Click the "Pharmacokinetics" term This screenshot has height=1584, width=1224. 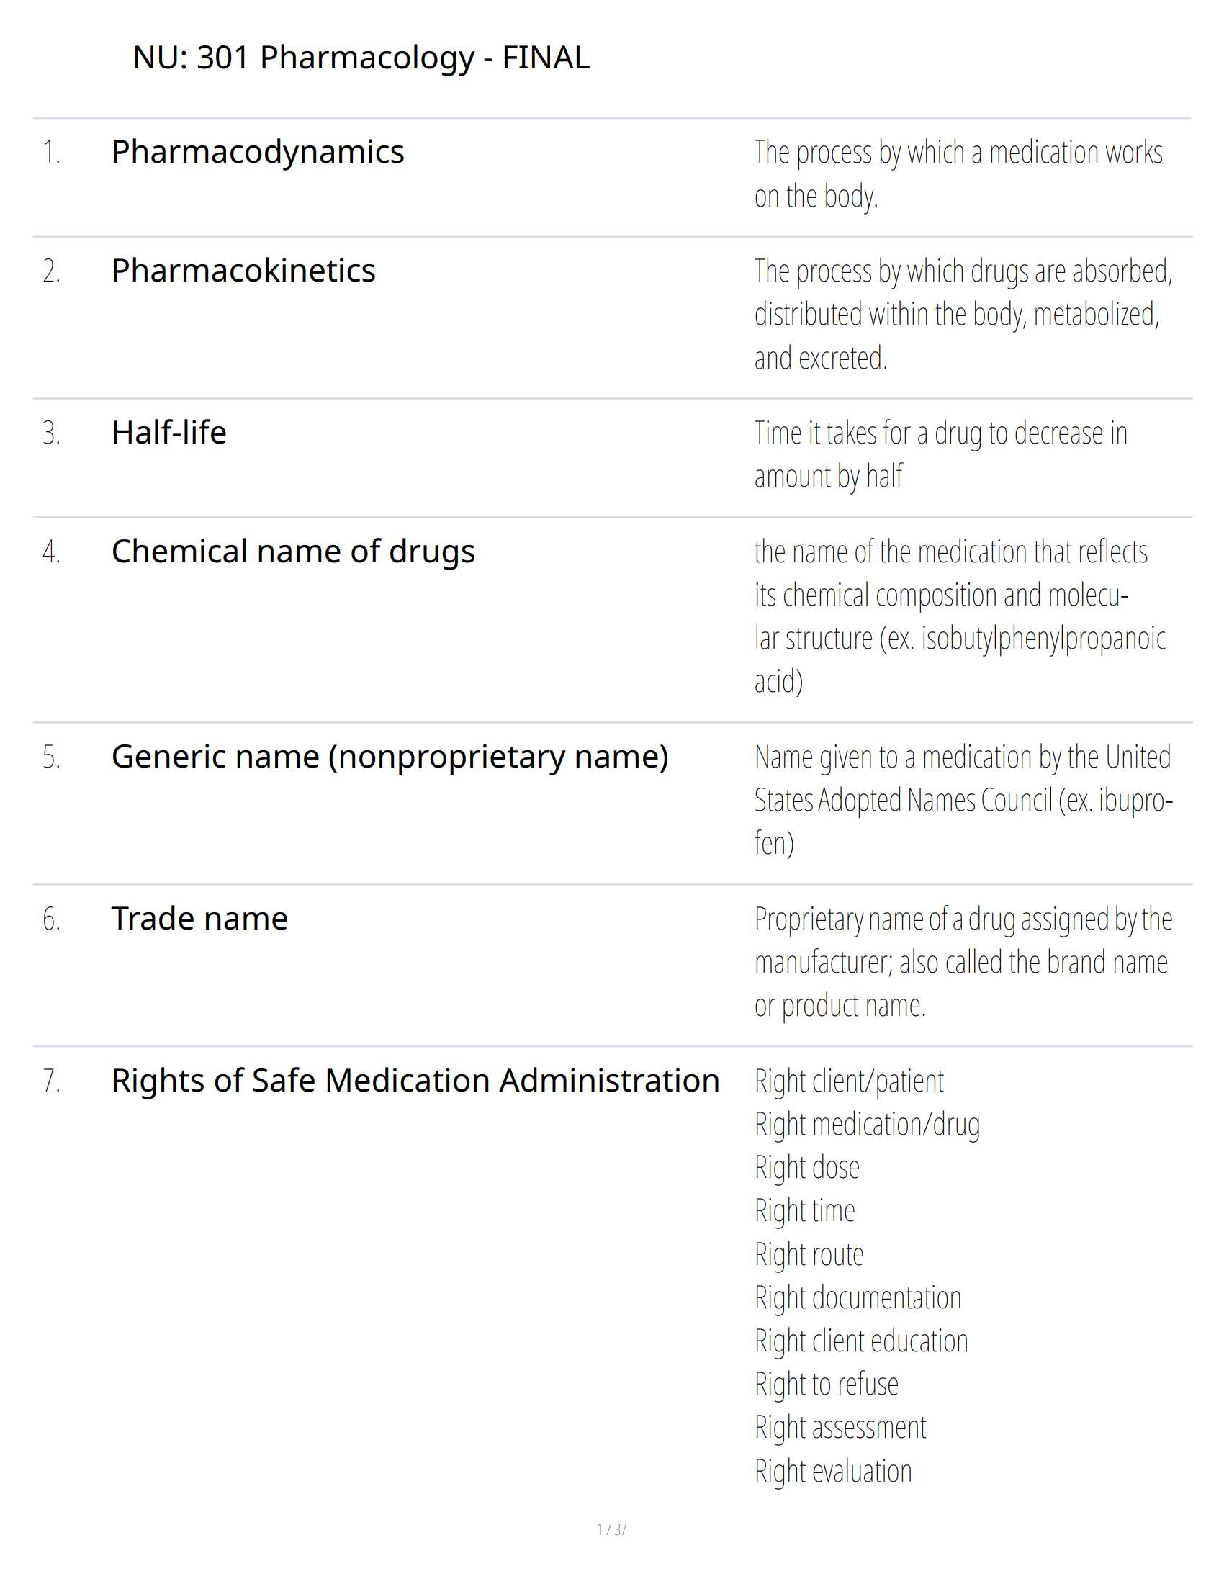coord(243,271)
